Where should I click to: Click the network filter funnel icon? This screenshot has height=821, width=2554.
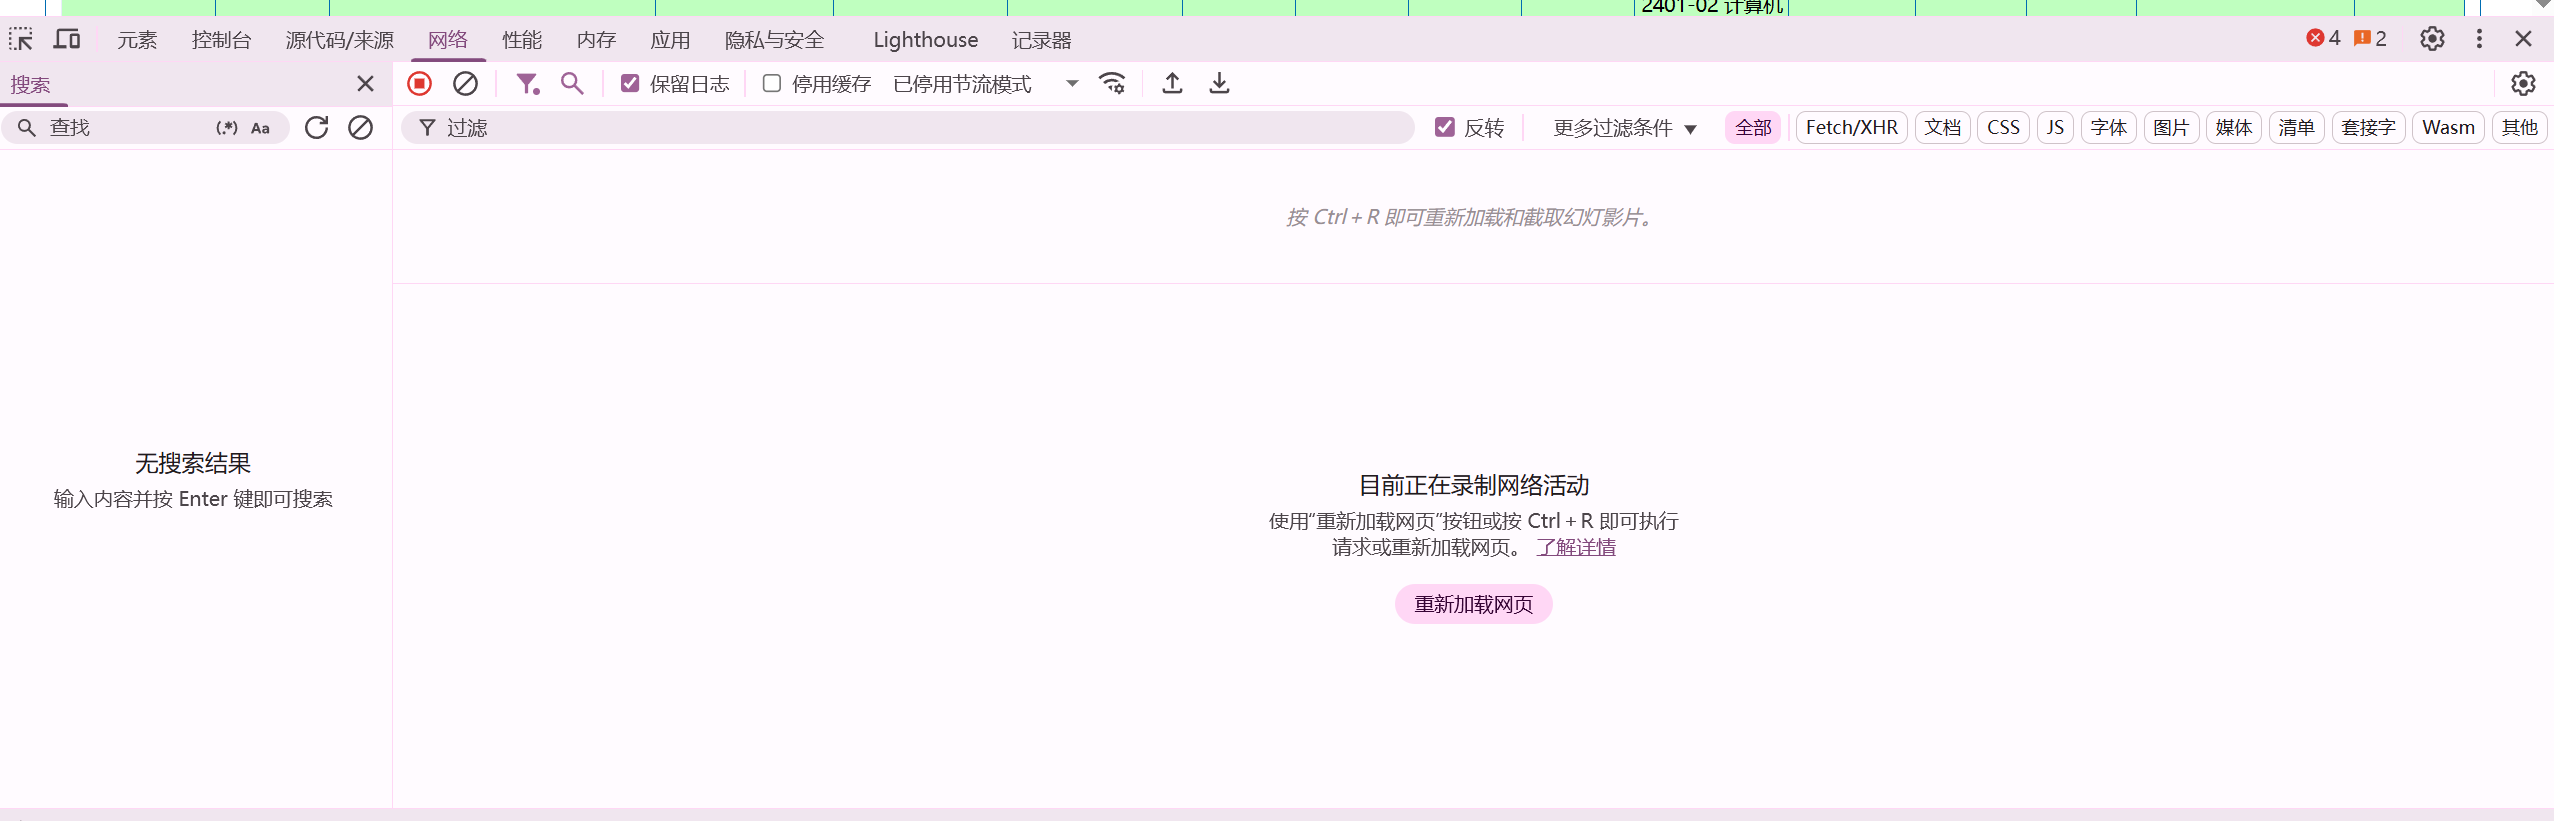527,84
